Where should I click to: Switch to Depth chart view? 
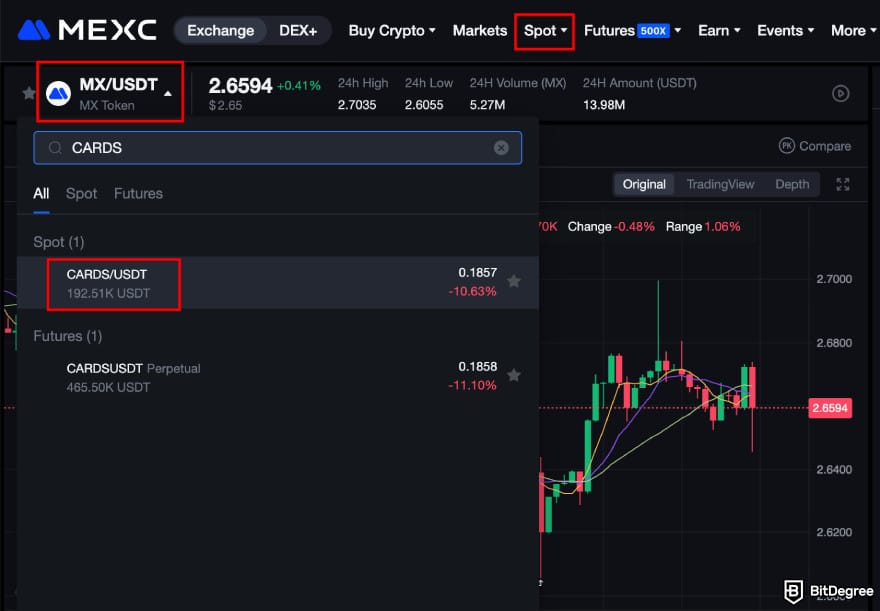[792, 184]
